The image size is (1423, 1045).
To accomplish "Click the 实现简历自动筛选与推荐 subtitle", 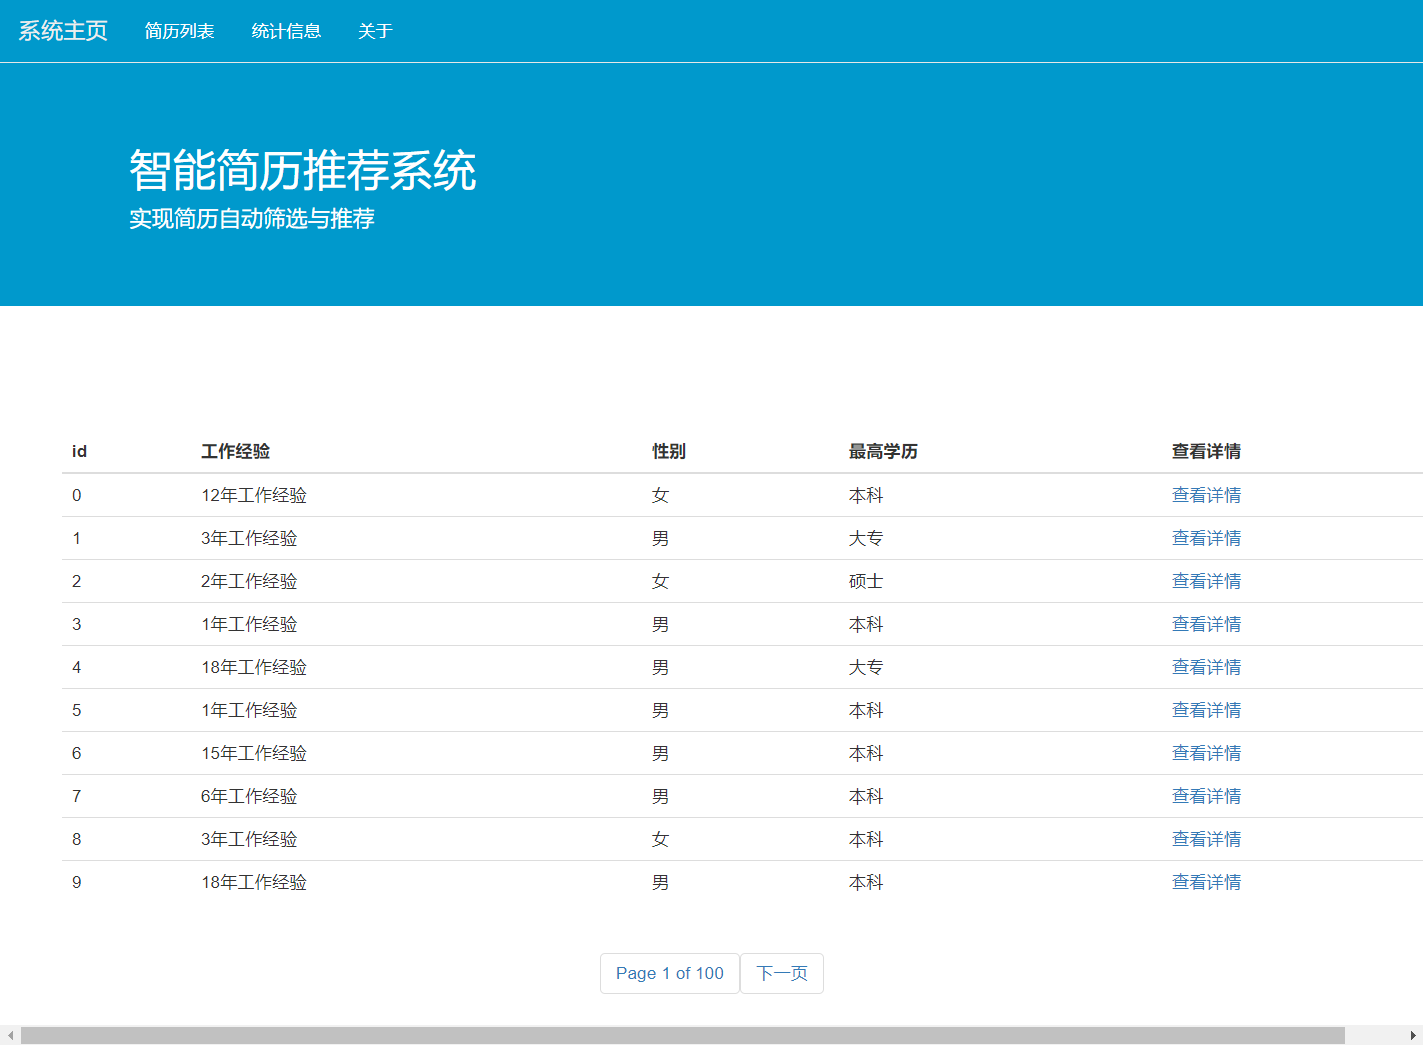I will 252,218.
